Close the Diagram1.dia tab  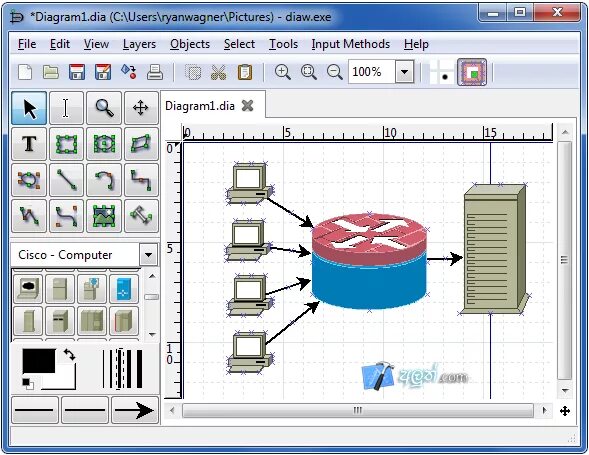[248, 106]
